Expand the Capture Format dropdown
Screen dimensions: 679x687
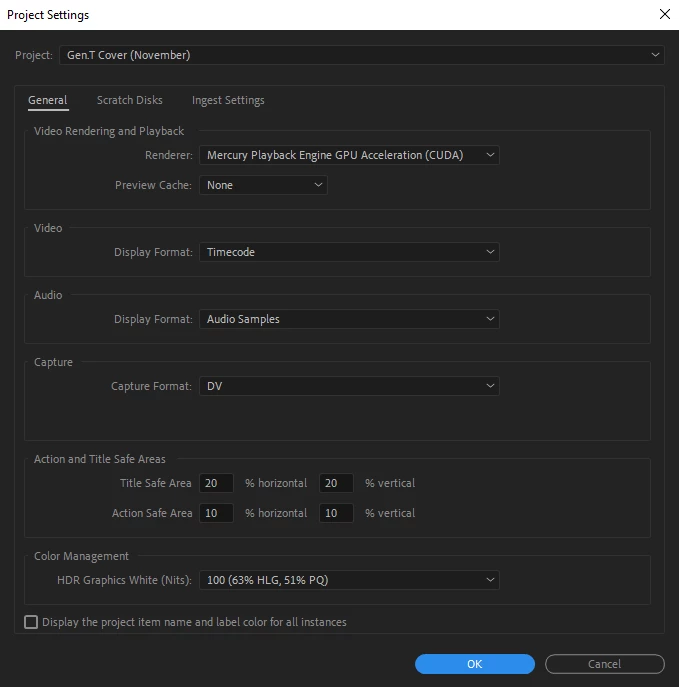349,386
